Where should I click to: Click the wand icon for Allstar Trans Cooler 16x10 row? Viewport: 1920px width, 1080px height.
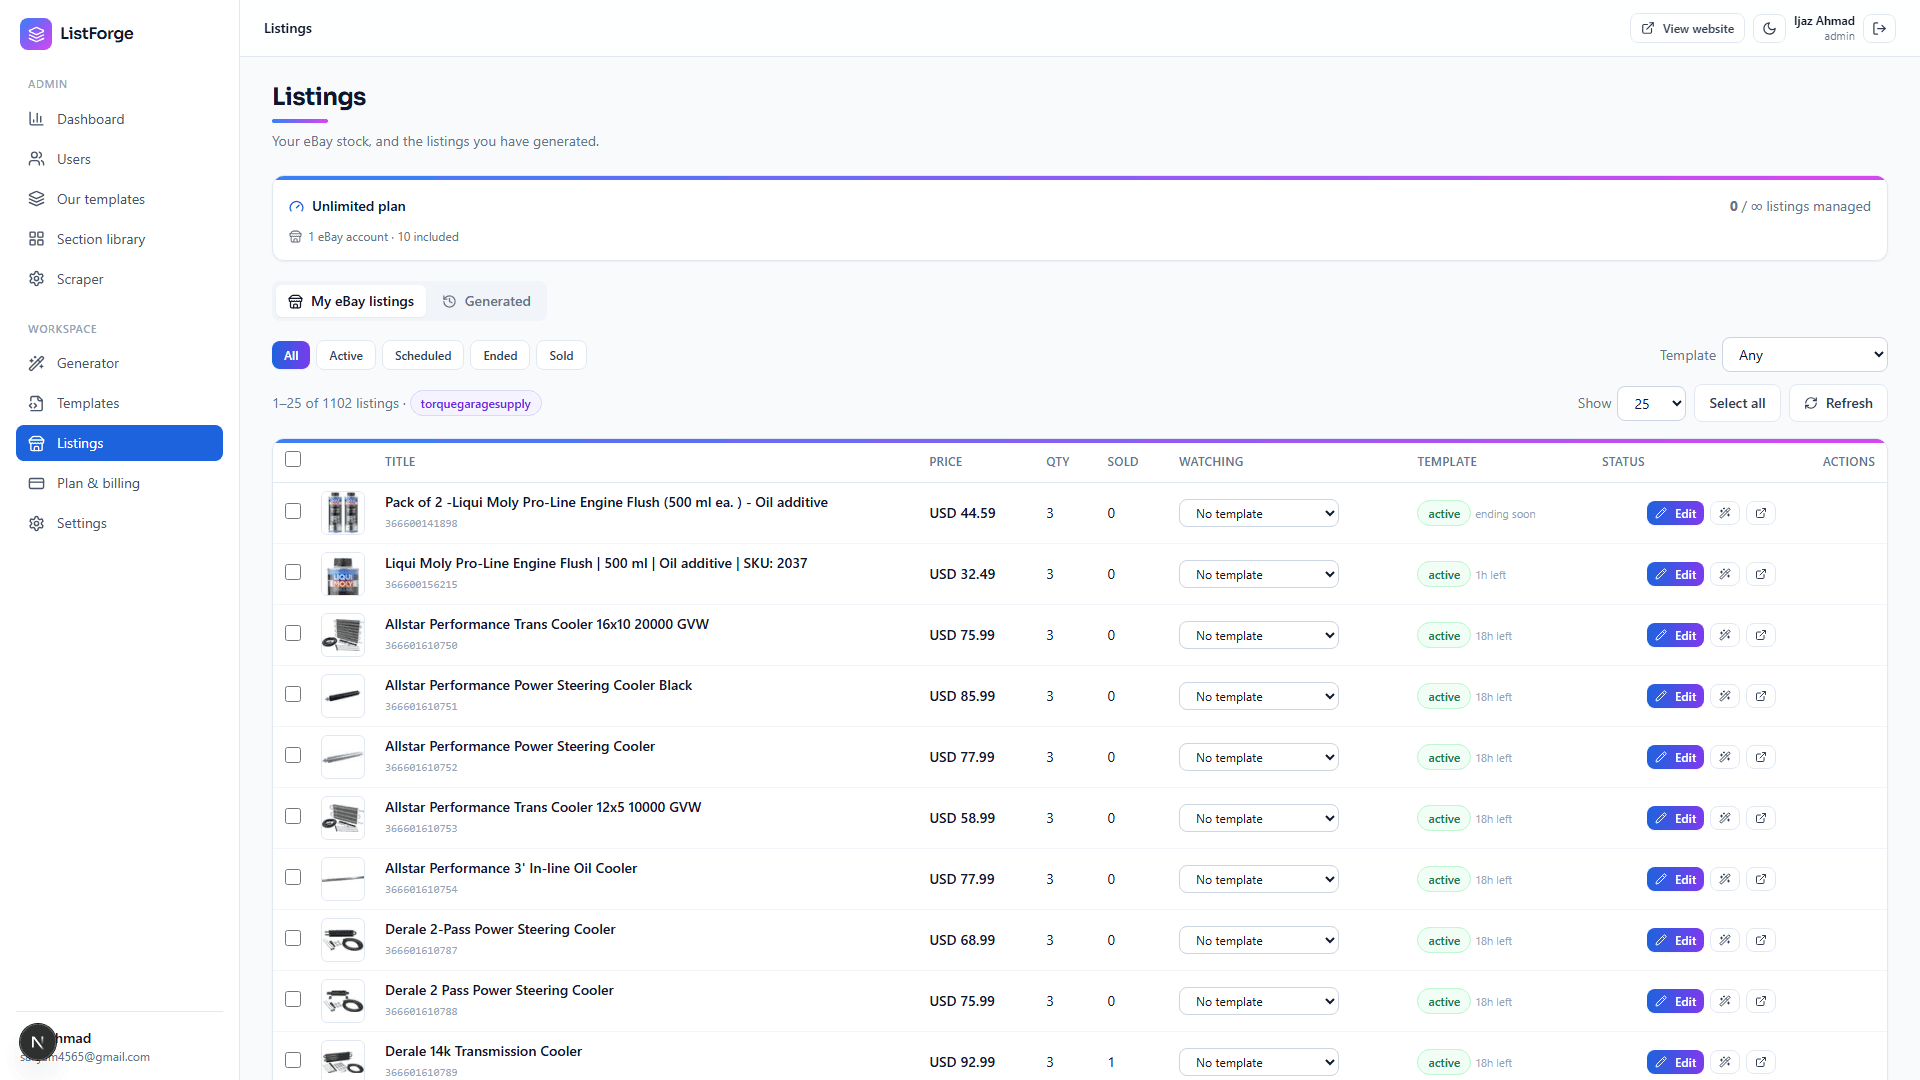pyautogui.click(x=1725, y=635)
